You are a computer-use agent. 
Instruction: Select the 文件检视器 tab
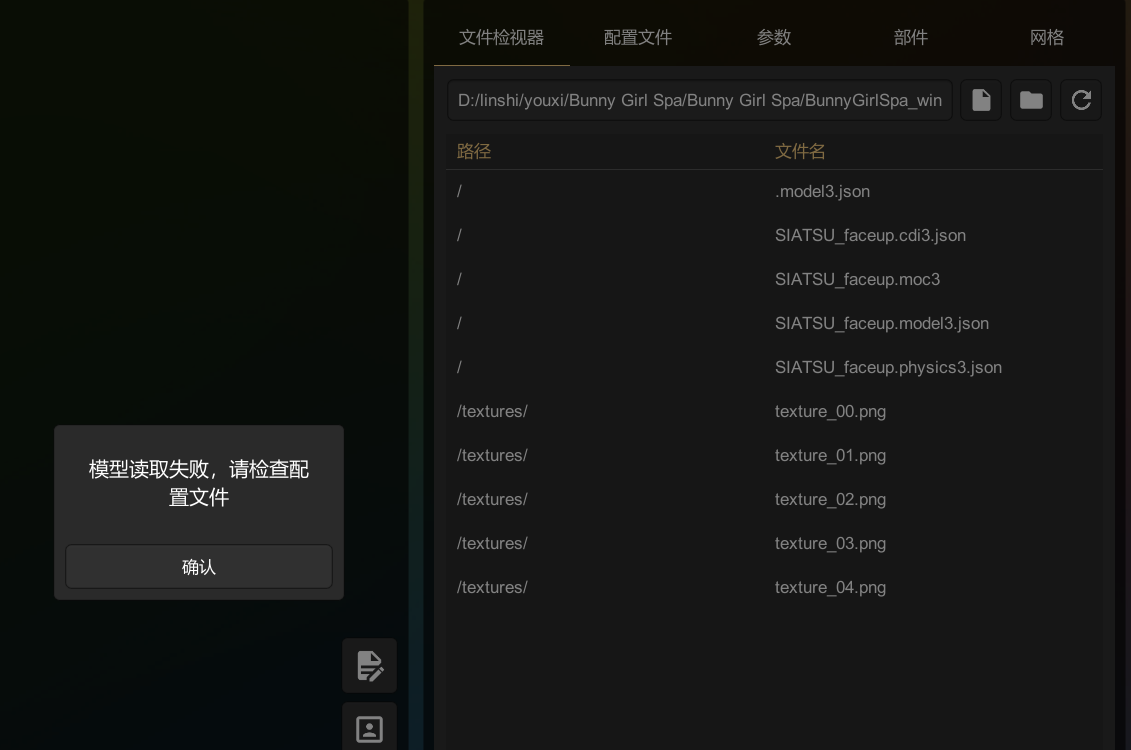502,38
